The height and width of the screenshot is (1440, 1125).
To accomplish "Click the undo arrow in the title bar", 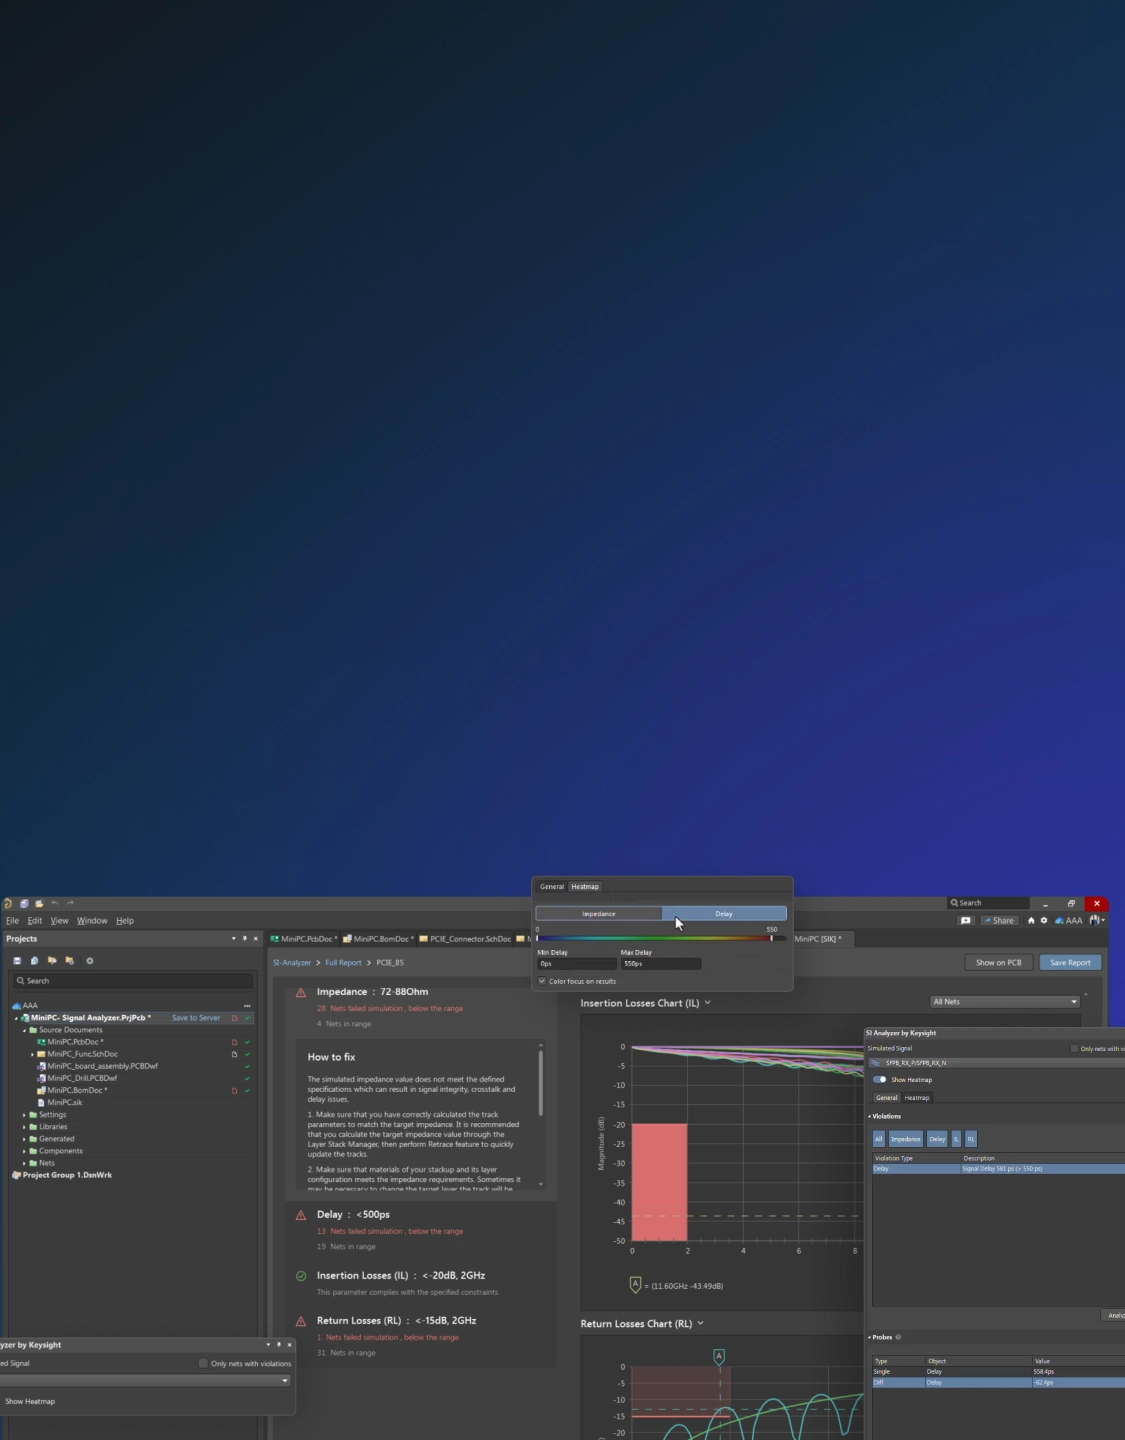I will coord(55,903).
